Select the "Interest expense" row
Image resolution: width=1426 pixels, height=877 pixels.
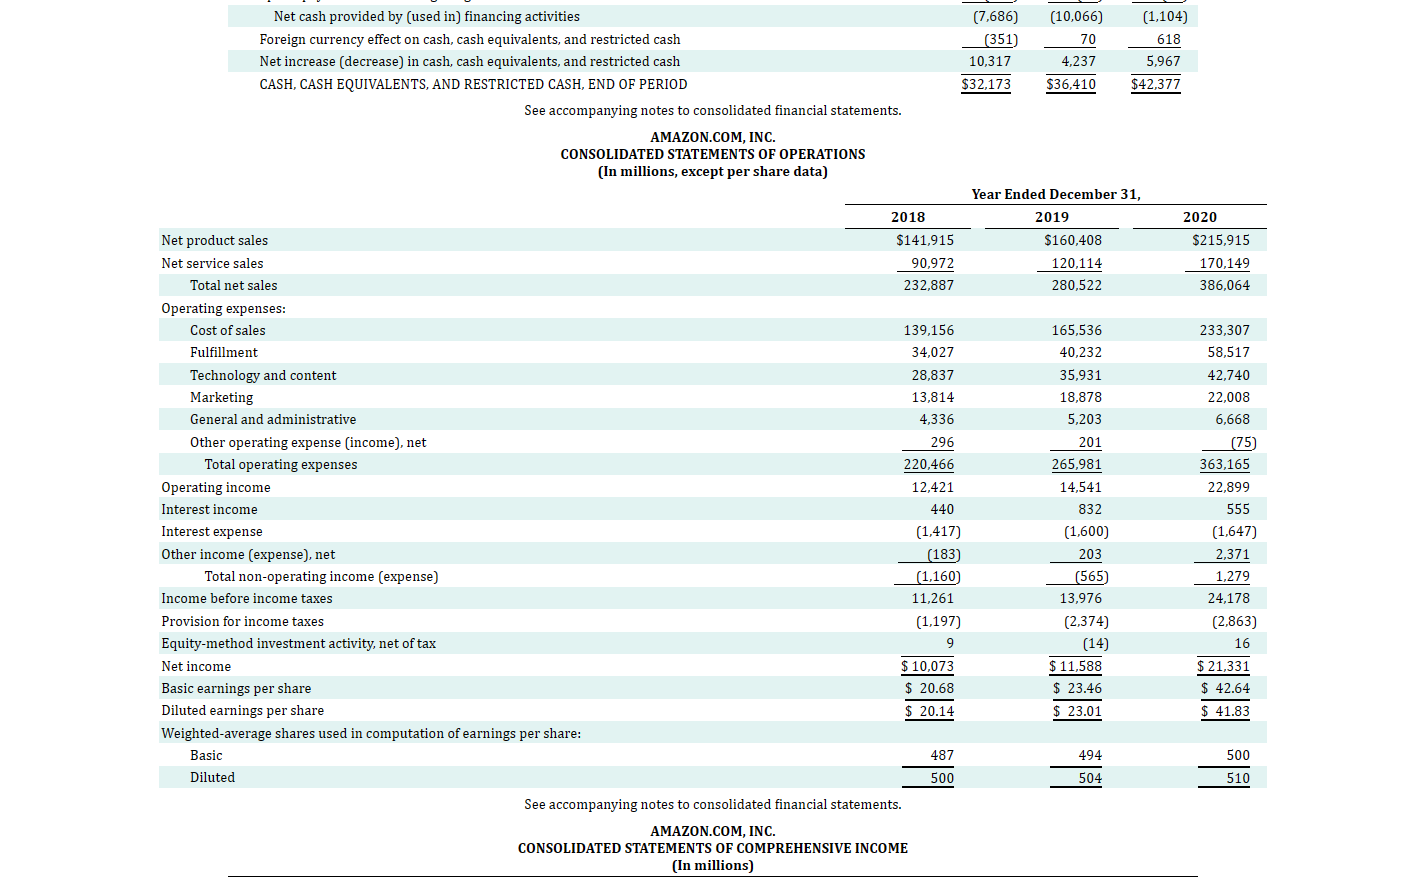(211, 531)
